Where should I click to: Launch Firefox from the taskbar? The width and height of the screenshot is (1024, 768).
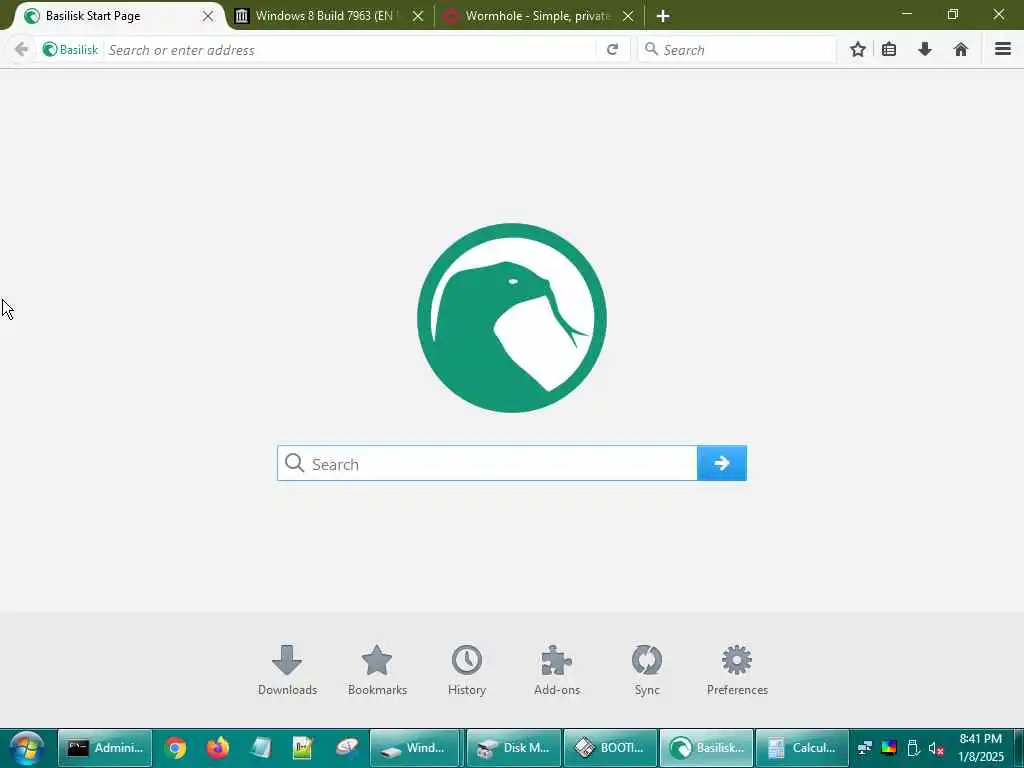(x=217, y=748)
